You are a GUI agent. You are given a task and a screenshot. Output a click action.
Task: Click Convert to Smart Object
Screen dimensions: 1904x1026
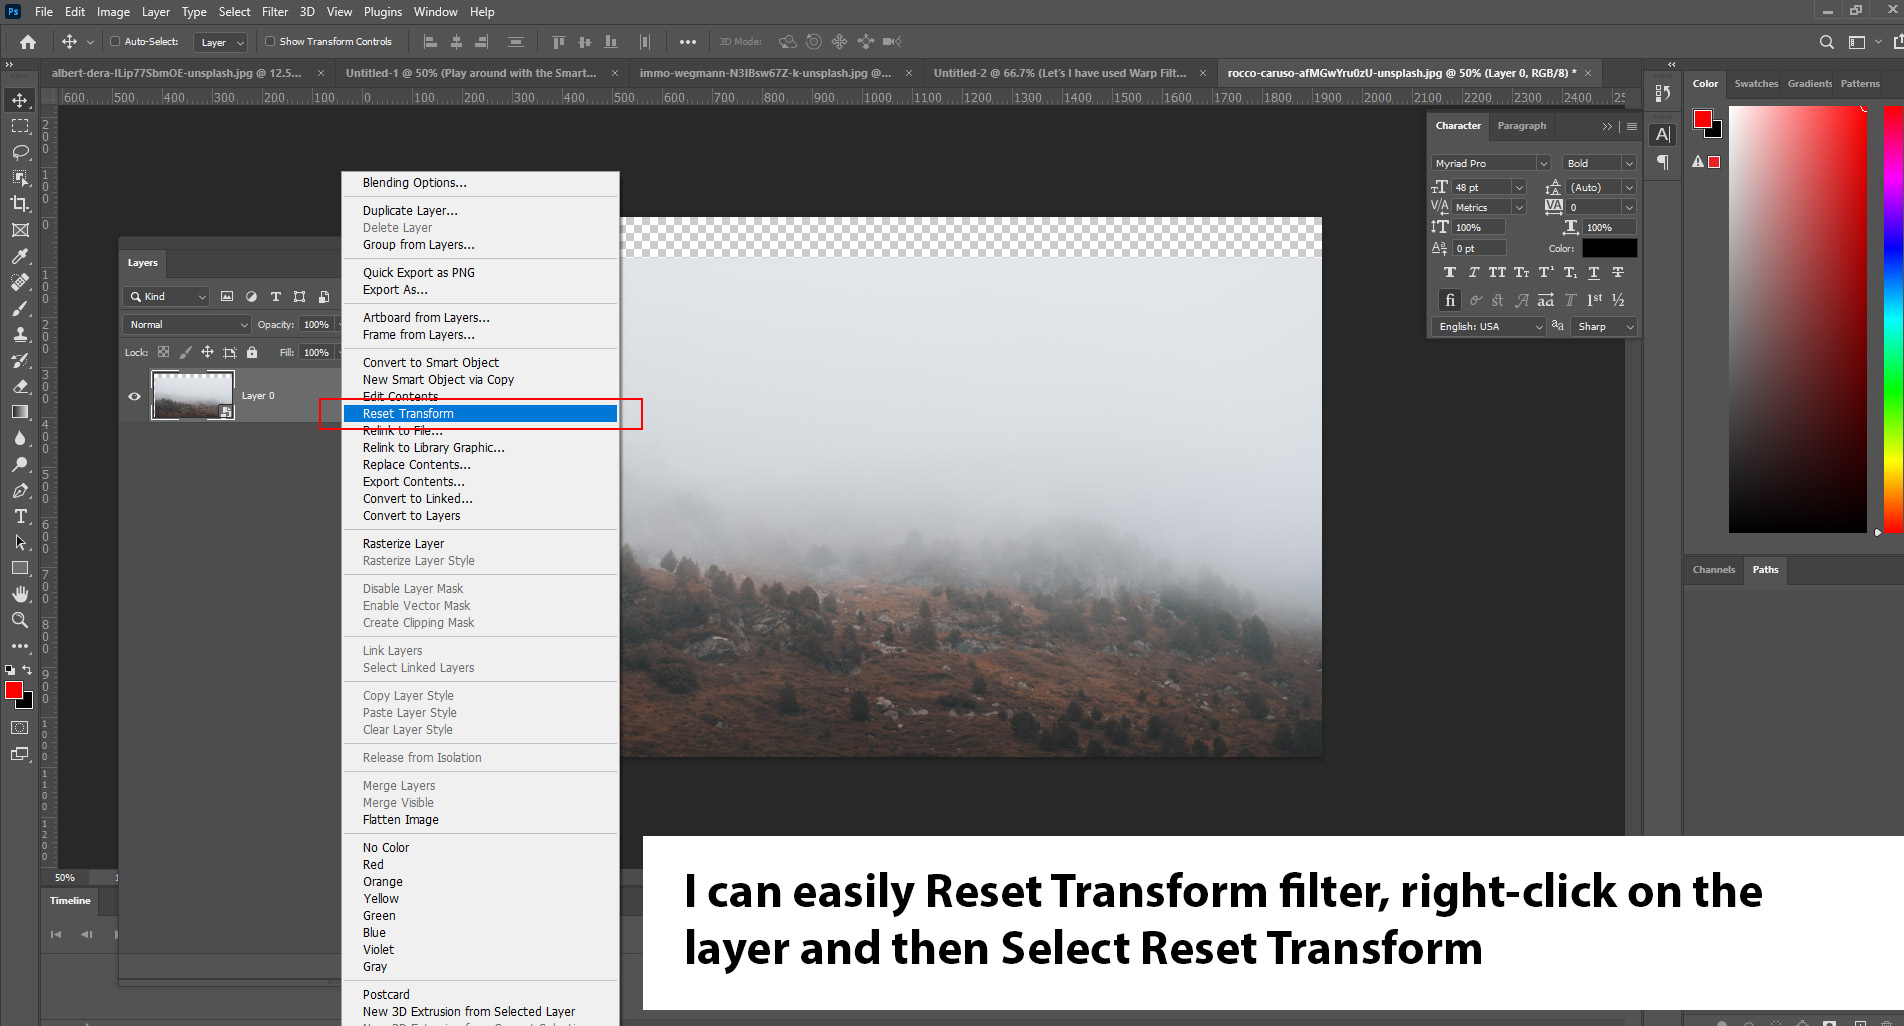pos(431,363)
